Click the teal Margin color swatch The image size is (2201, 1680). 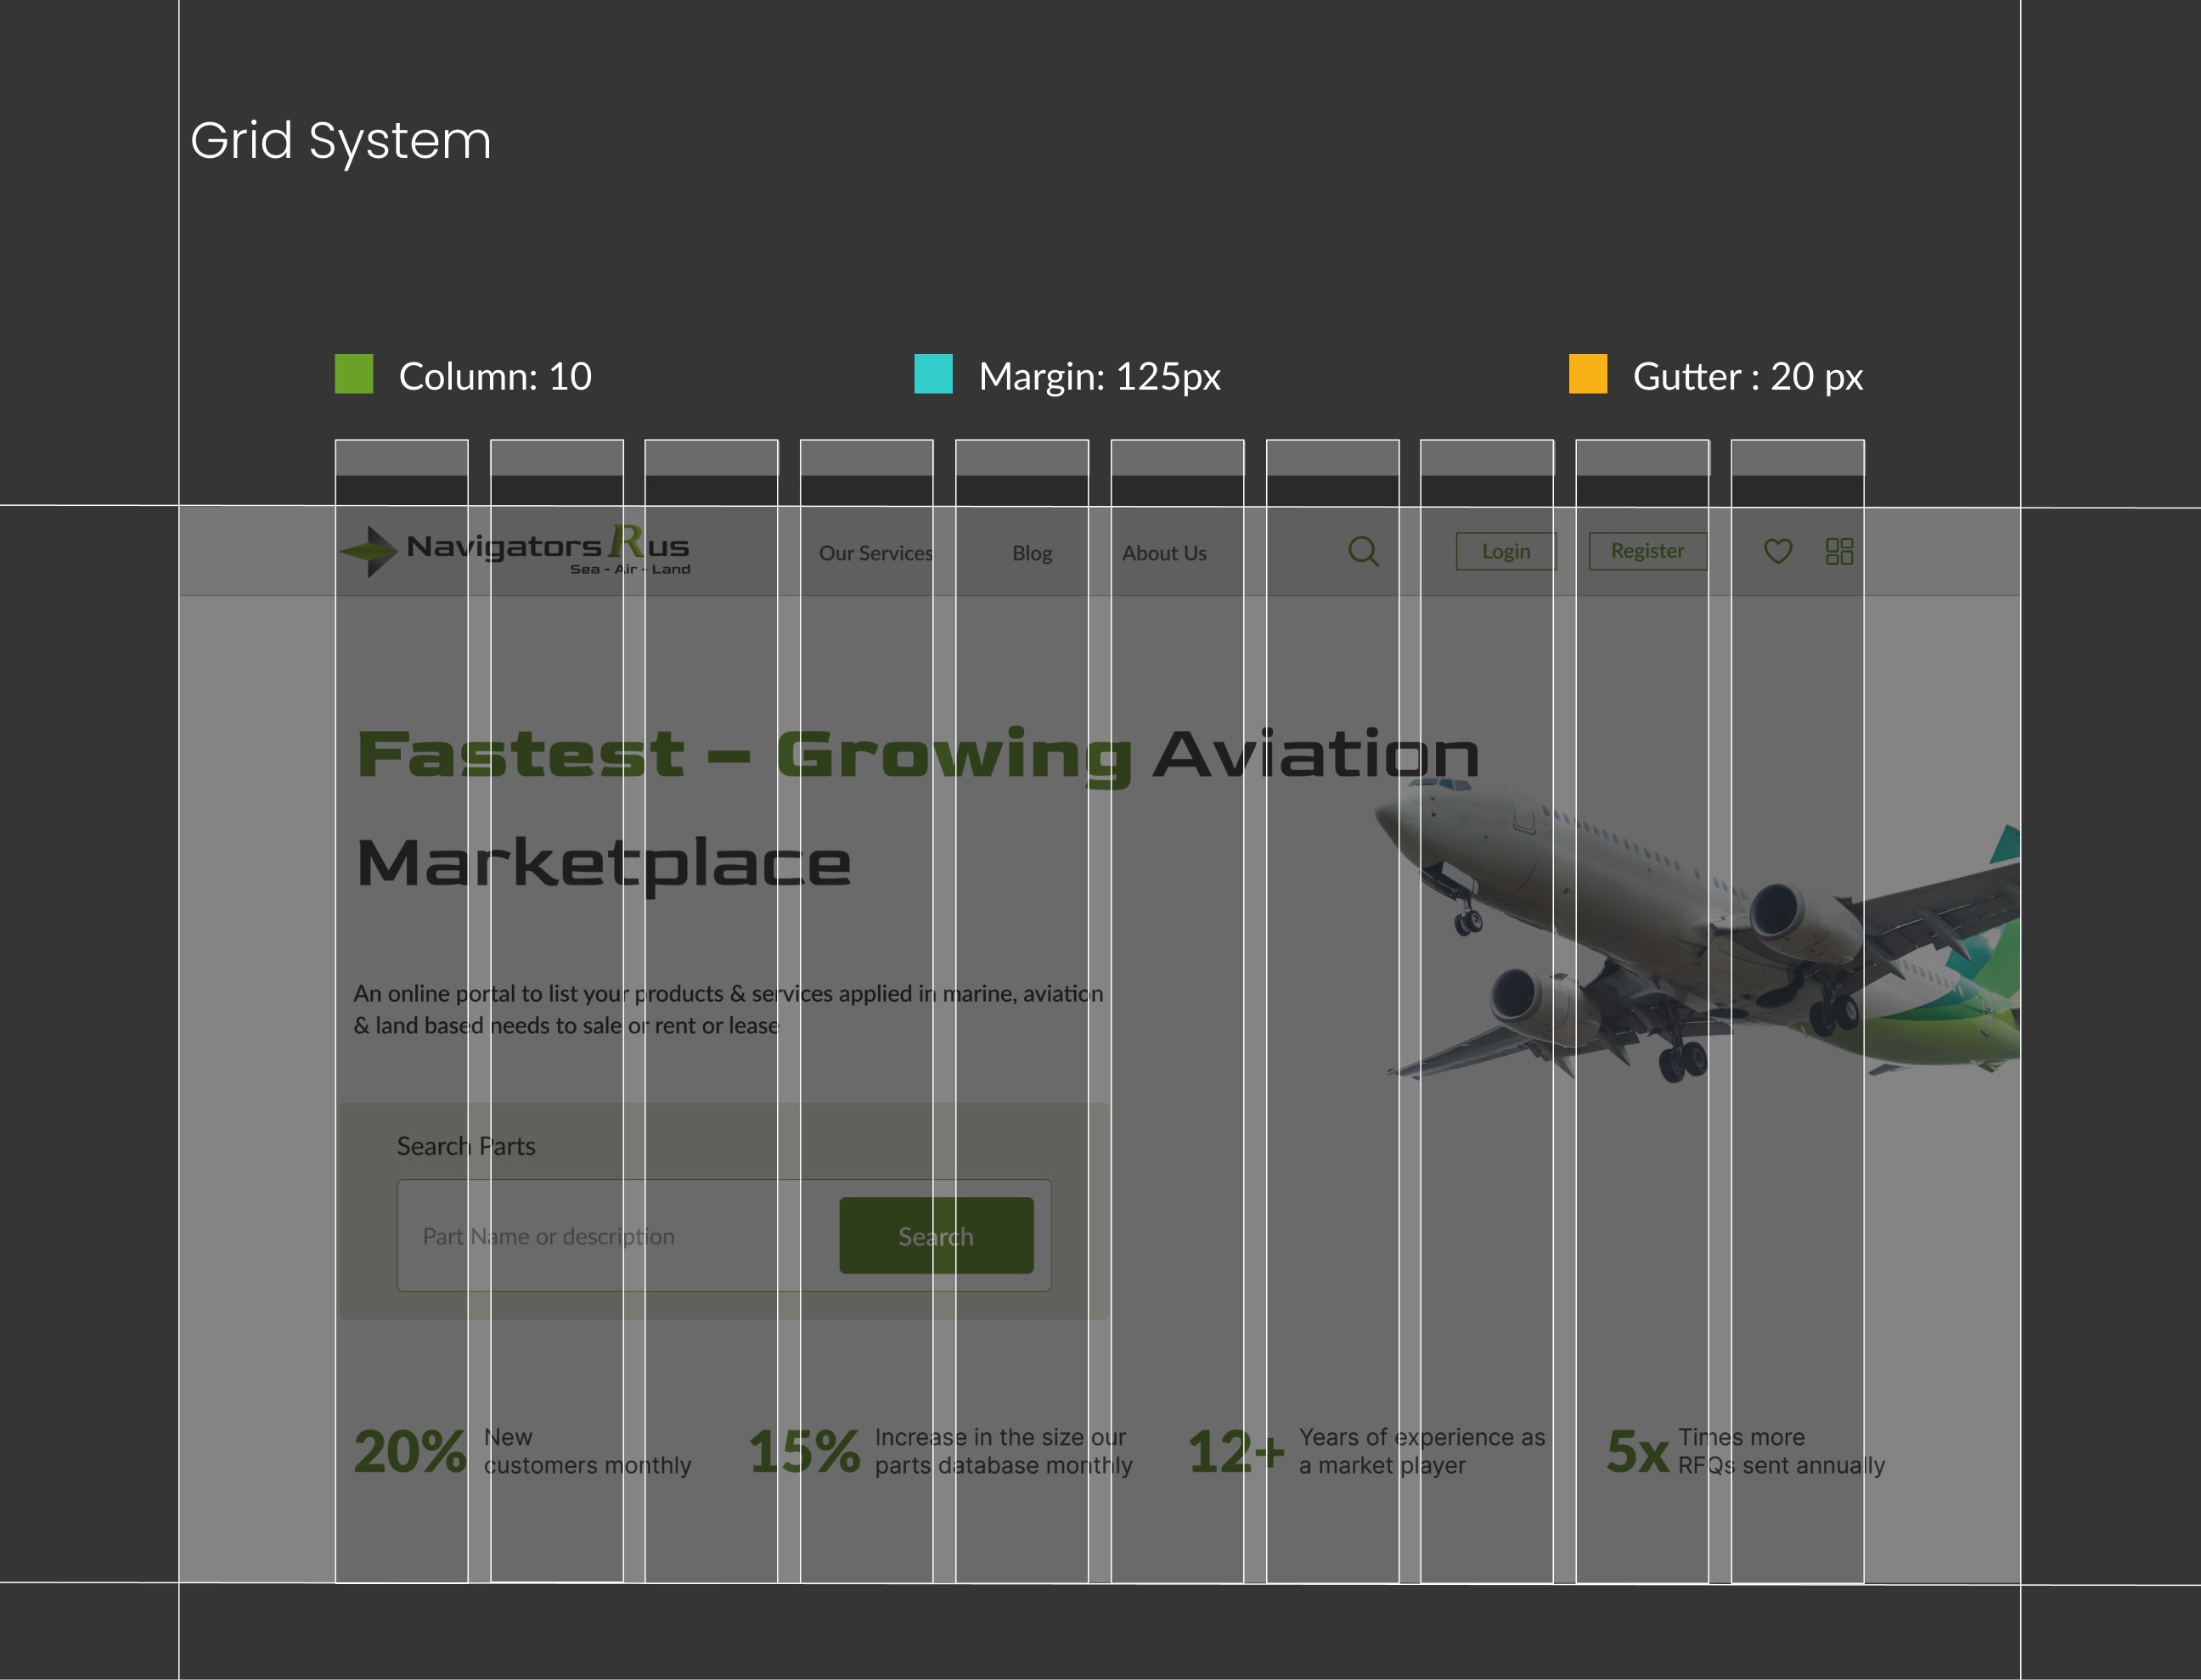click(933, 374)
